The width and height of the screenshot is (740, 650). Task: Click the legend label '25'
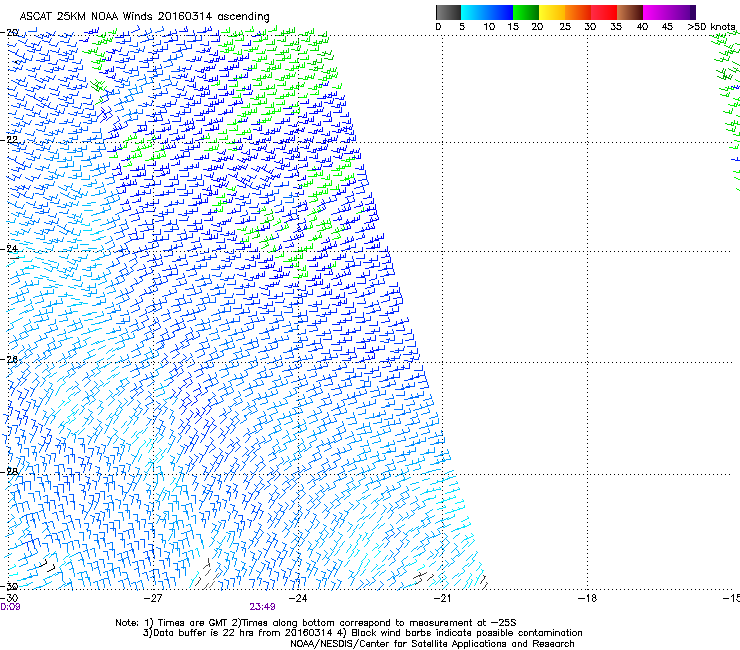tap(565, 27)
